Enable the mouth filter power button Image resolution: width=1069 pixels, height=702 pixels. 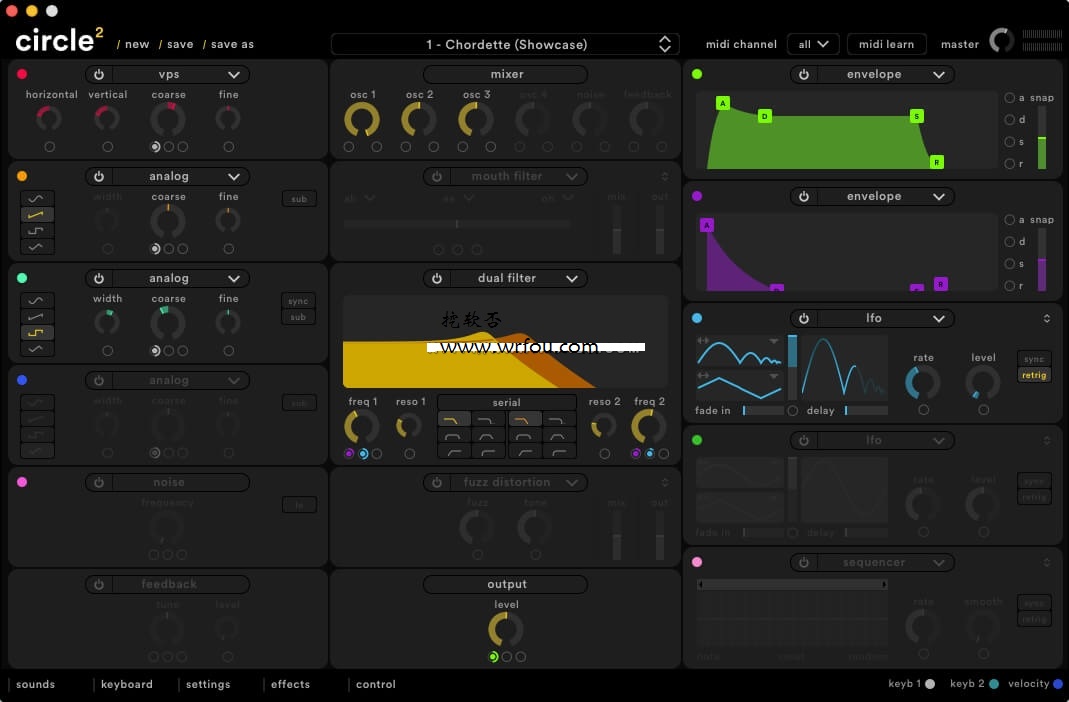tap(437, 177)
